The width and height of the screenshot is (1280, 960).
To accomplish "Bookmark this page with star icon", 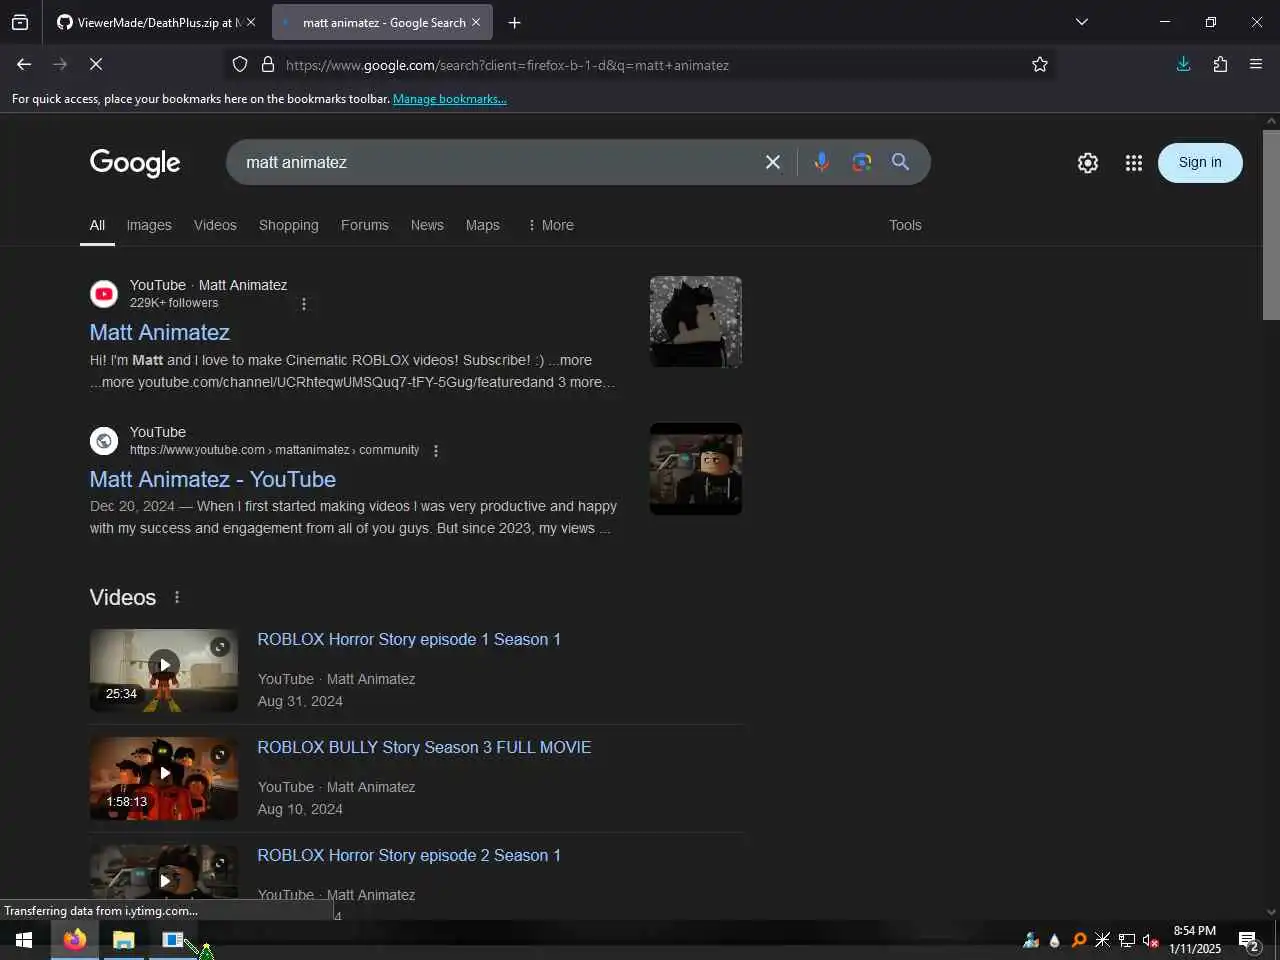I will coord(1040,65).
